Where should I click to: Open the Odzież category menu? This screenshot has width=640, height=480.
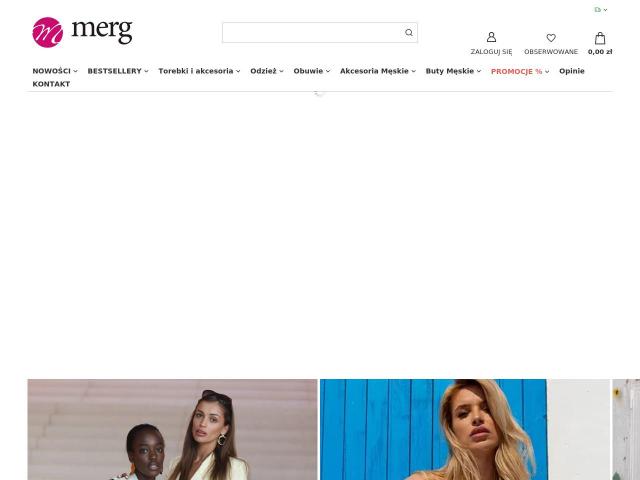(x=267, y=71)
